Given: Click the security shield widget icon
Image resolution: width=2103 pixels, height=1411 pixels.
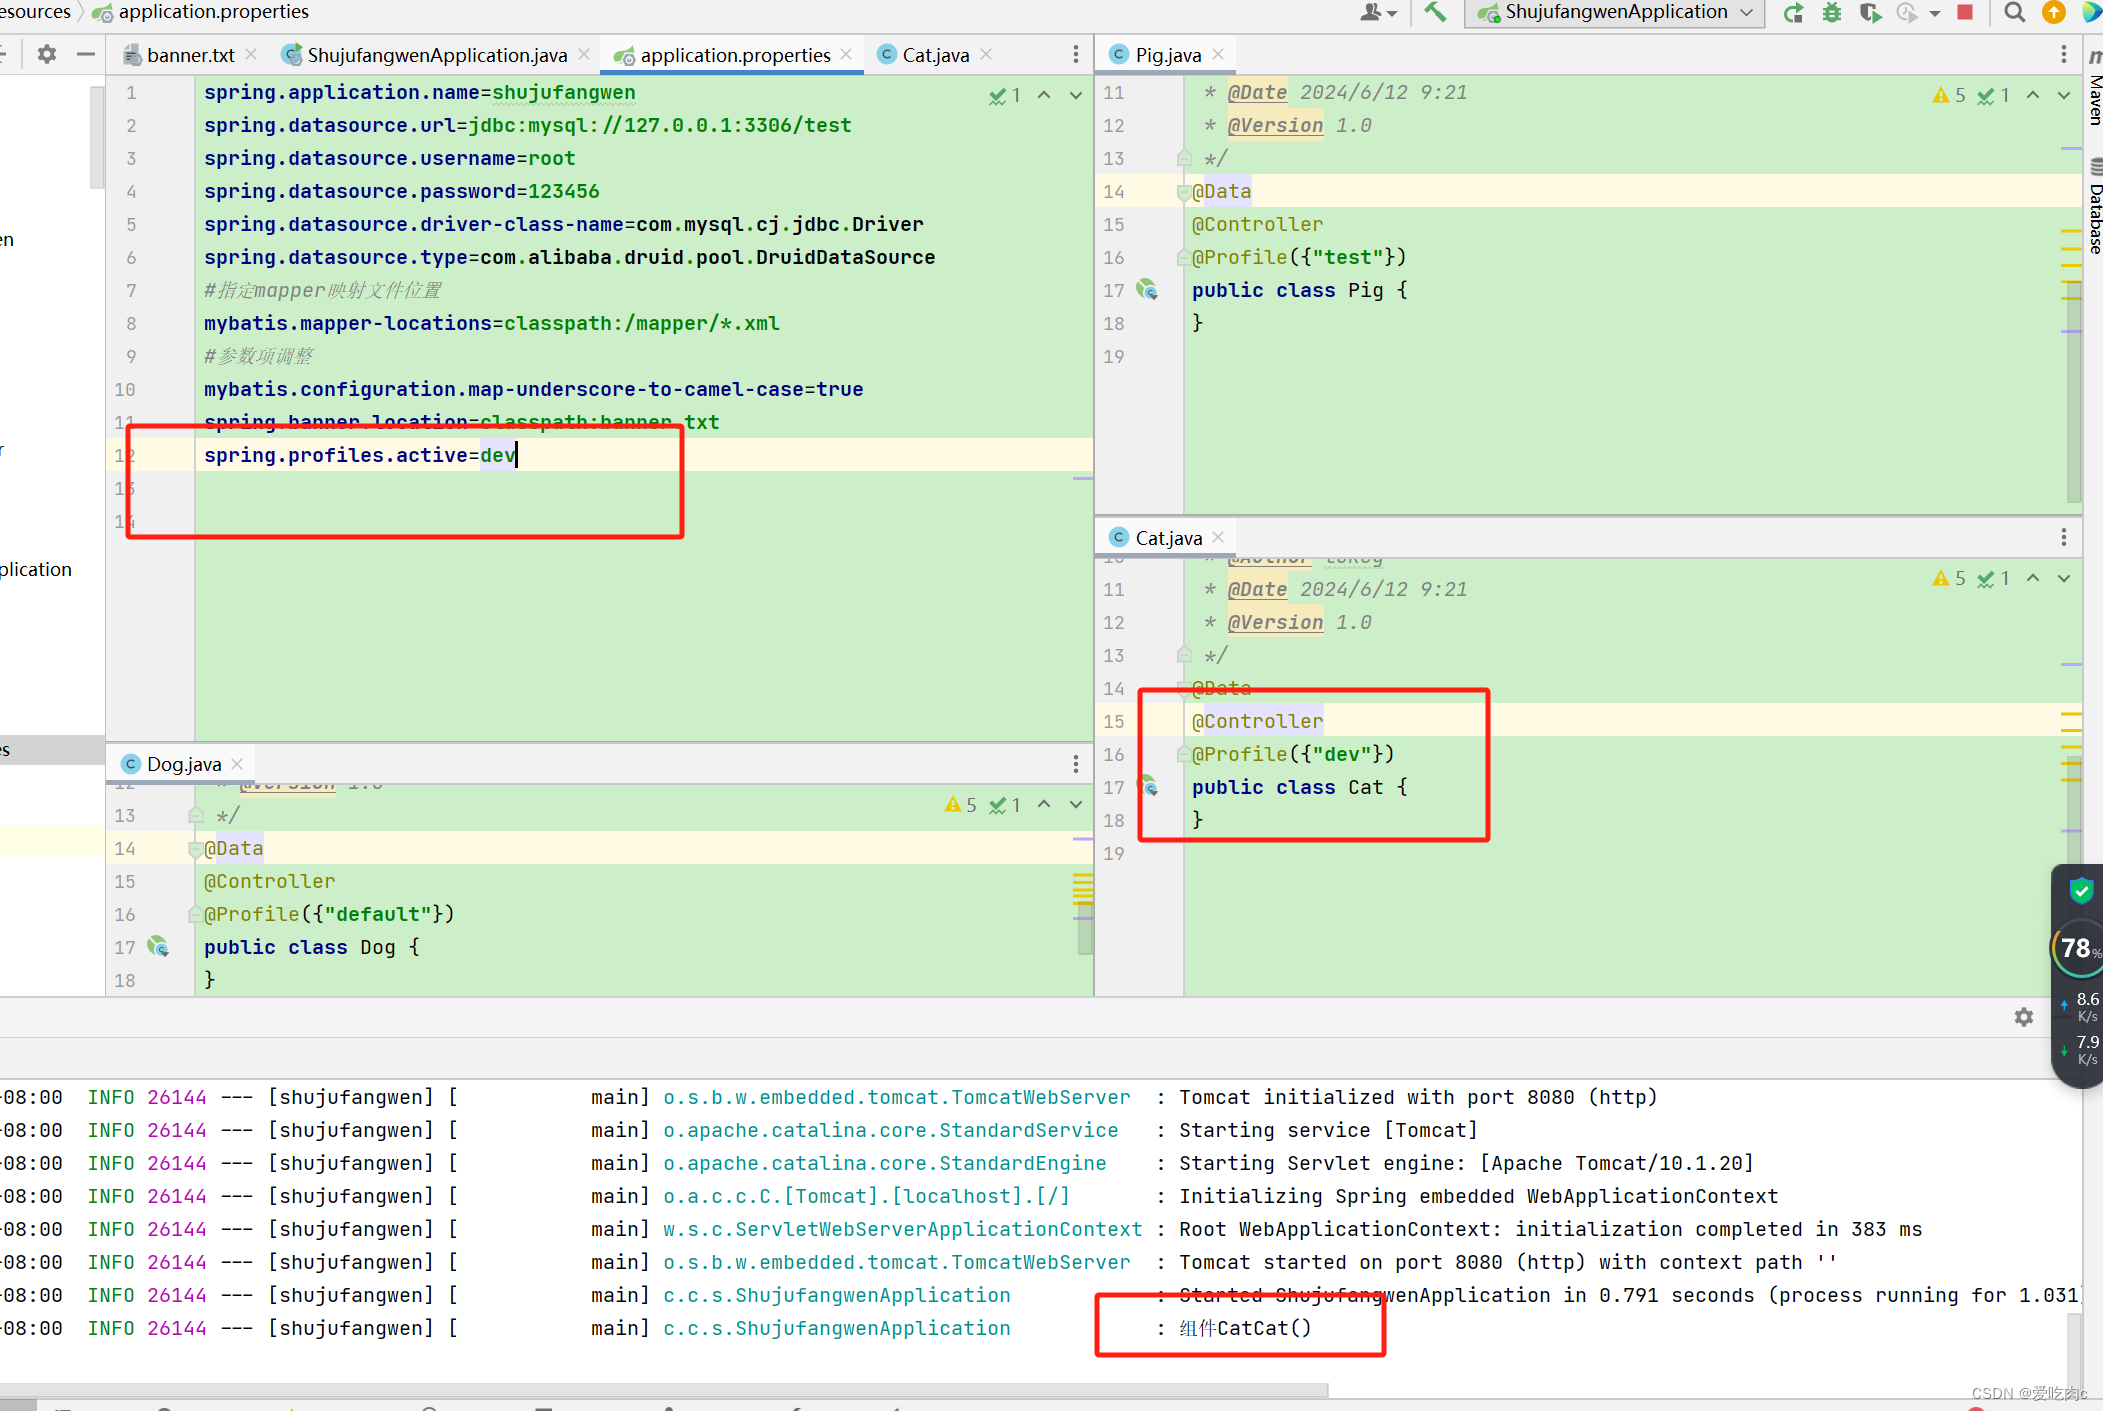Looking at the screenshot, I should (2081, 890).
